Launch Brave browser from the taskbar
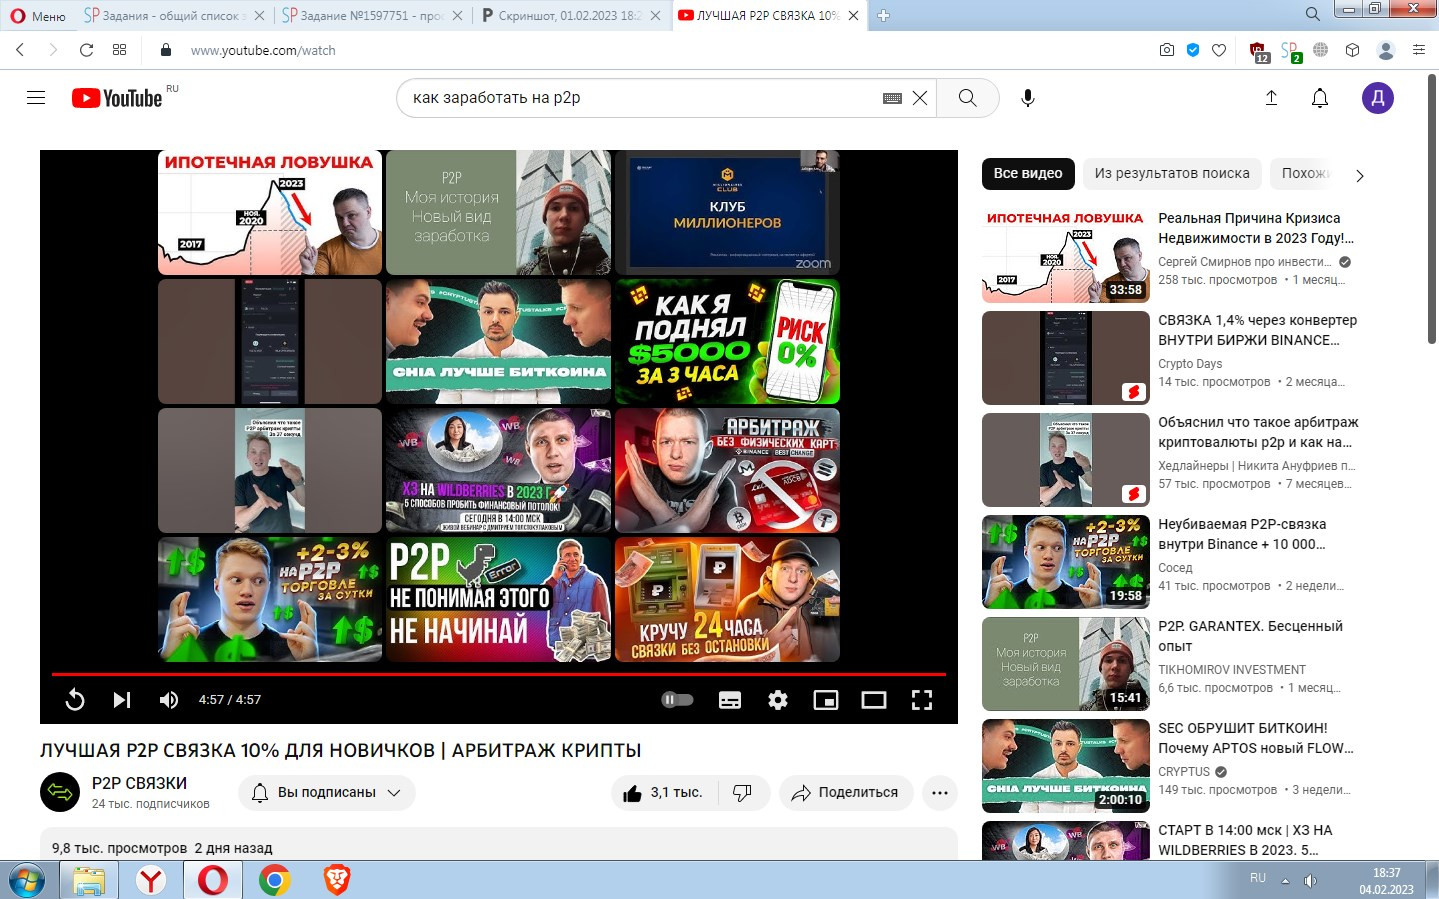The height and width of the screenshot is (899, 1439). 337,881
